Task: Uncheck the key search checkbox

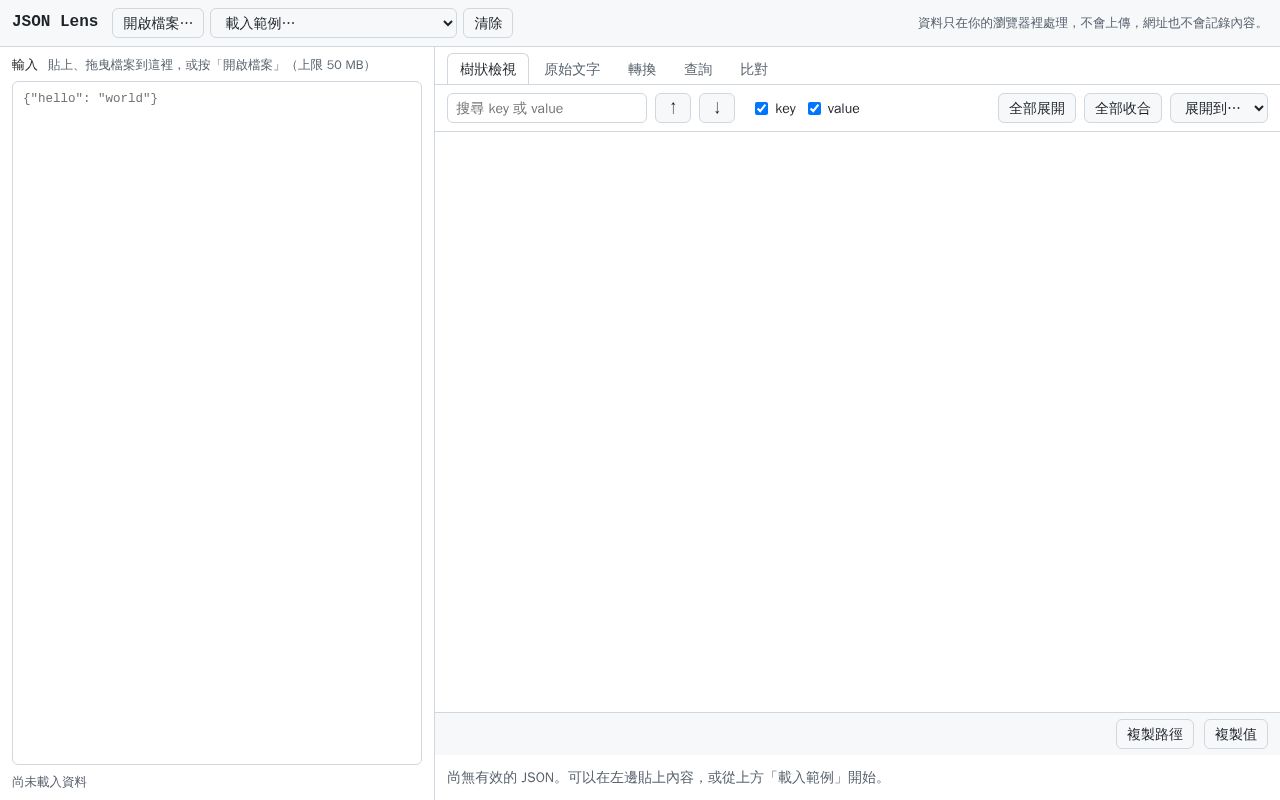Action: [x=761, y=108]
